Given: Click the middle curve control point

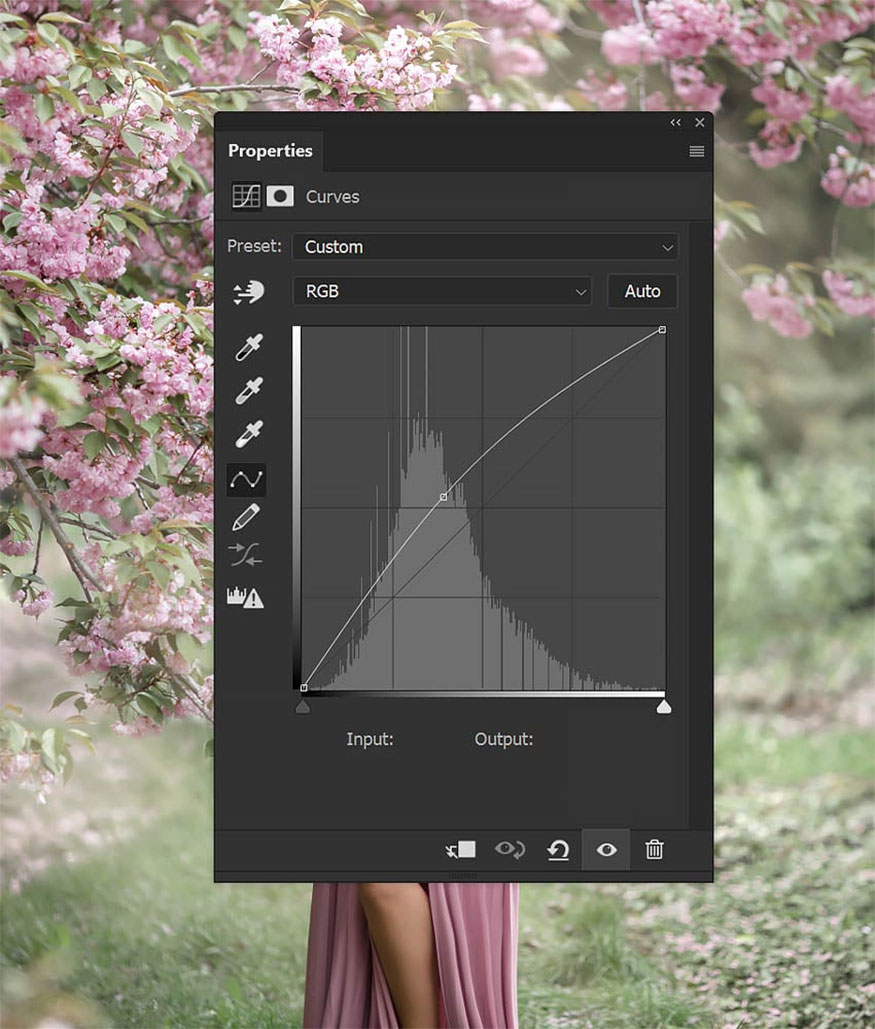Looking at the screenshot, I should click(444, 497).
